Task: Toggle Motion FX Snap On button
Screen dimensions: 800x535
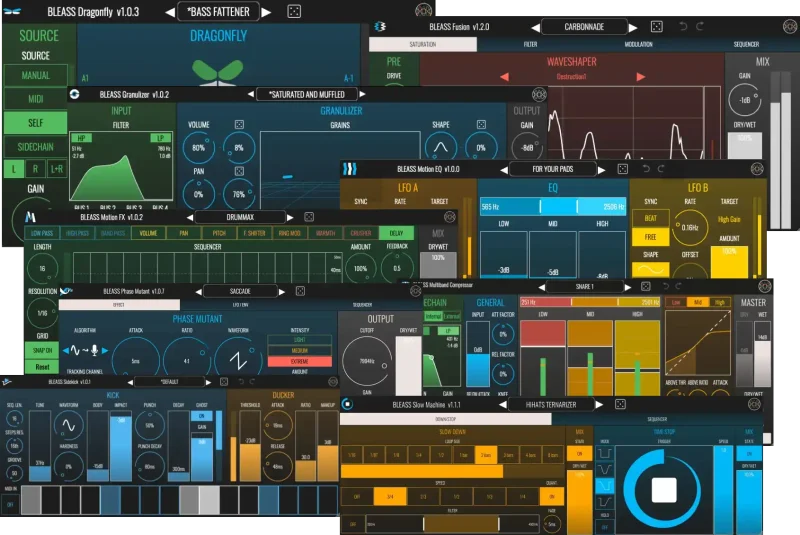Action: pyautogui.click(x=42, y=350)
